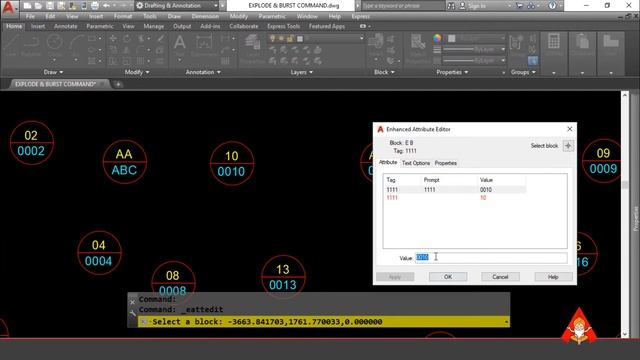Expand the Groups panel flyout
Viewport: 640px width, 360px height.
(x=523, y=72)
